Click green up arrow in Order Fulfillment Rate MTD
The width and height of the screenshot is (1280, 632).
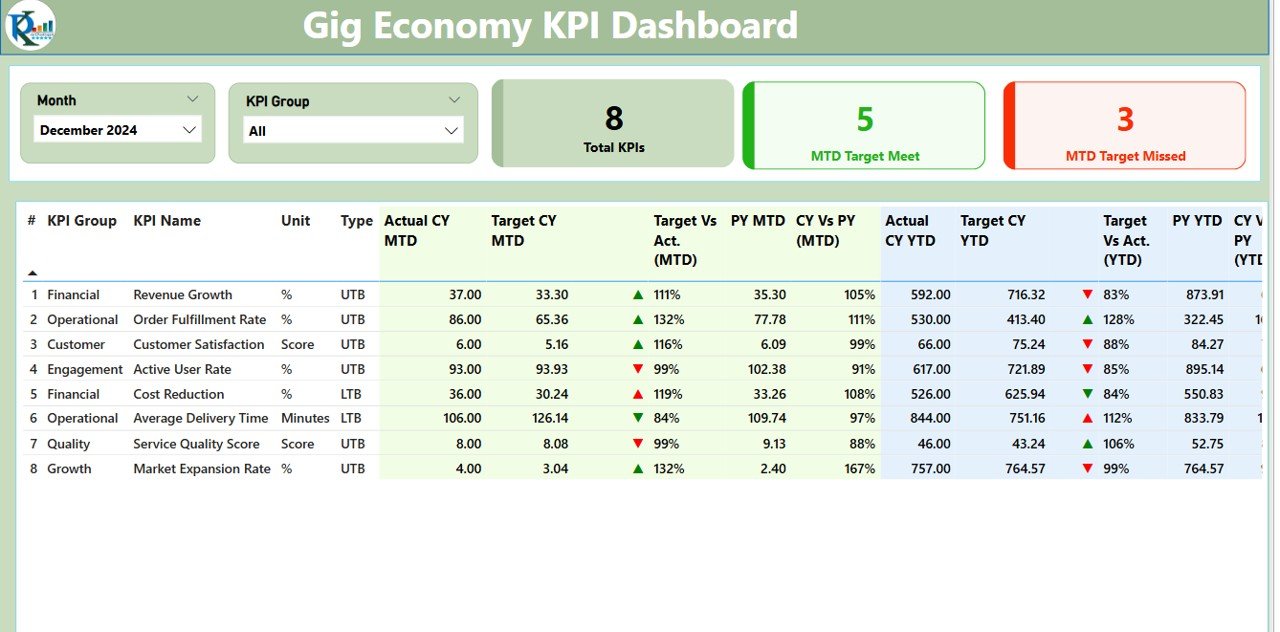point(638,320)
